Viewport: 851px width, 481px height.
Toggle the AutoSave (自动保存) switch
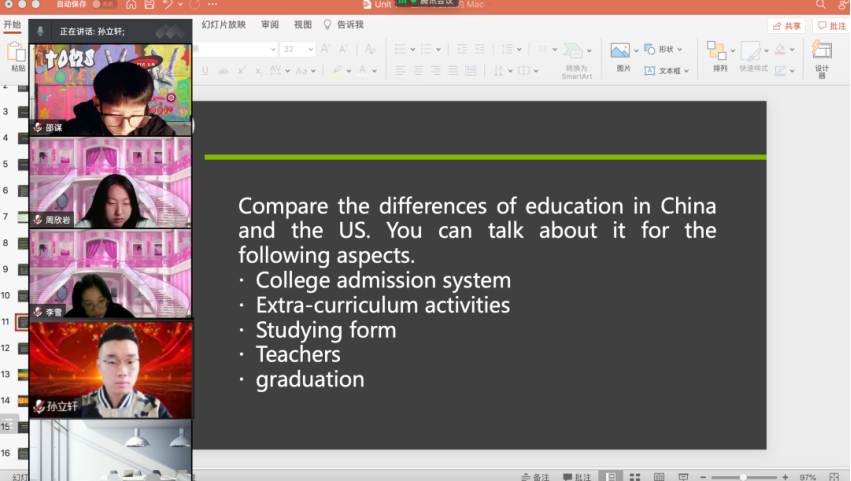point(104,5)
